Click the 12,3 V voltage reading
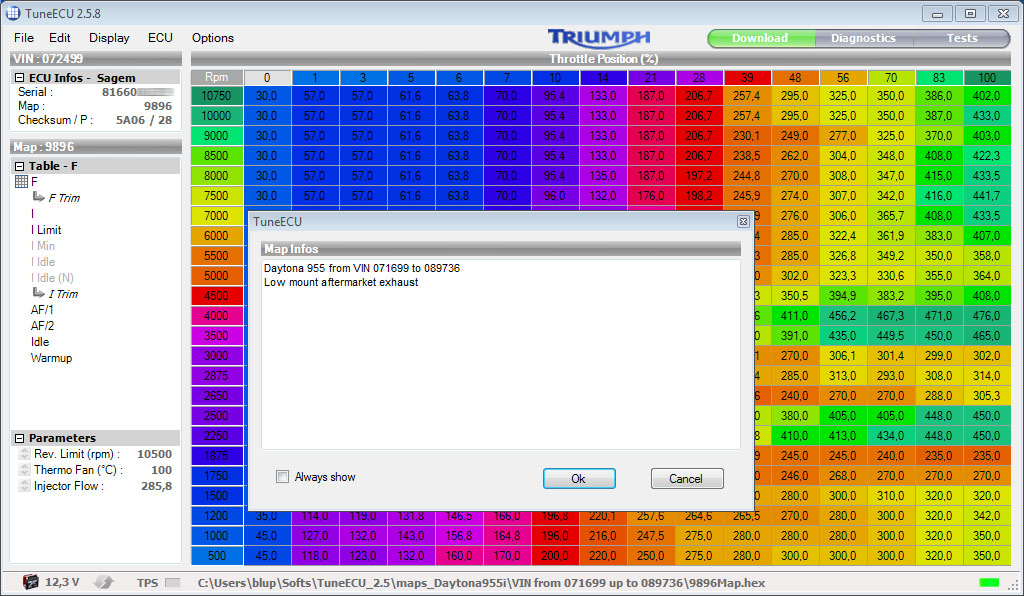This screenshot has height=596, width=1024. tap(62, 582)
